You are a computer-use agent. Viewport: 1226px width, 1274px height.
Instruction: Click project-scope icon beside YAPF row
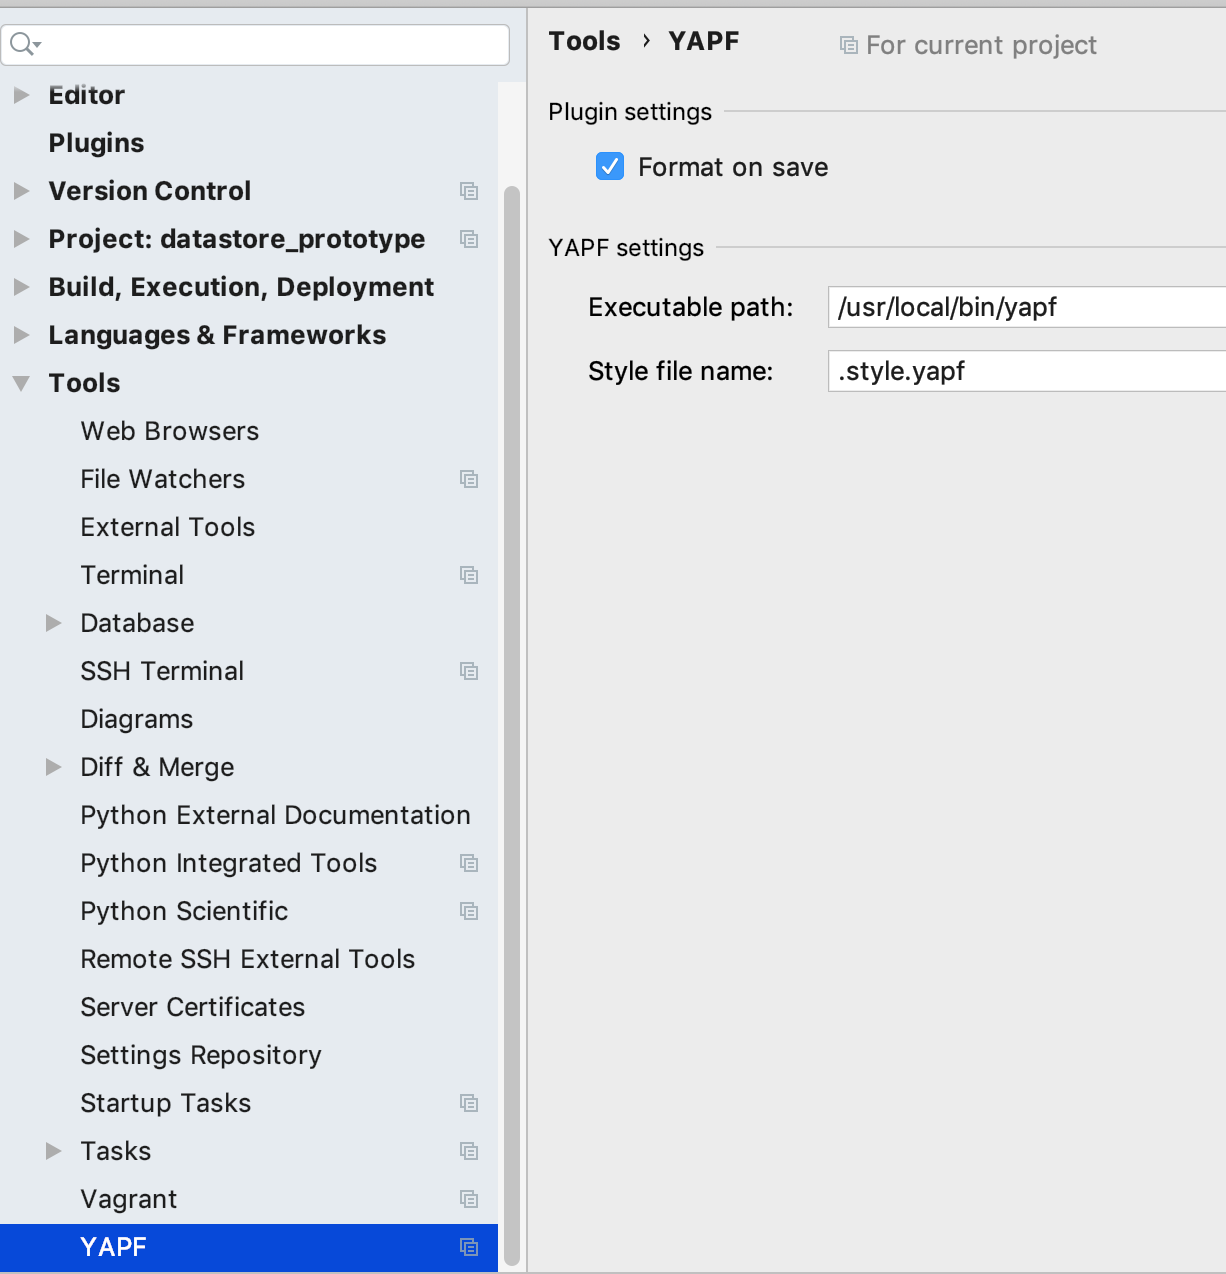point(469,1247)
